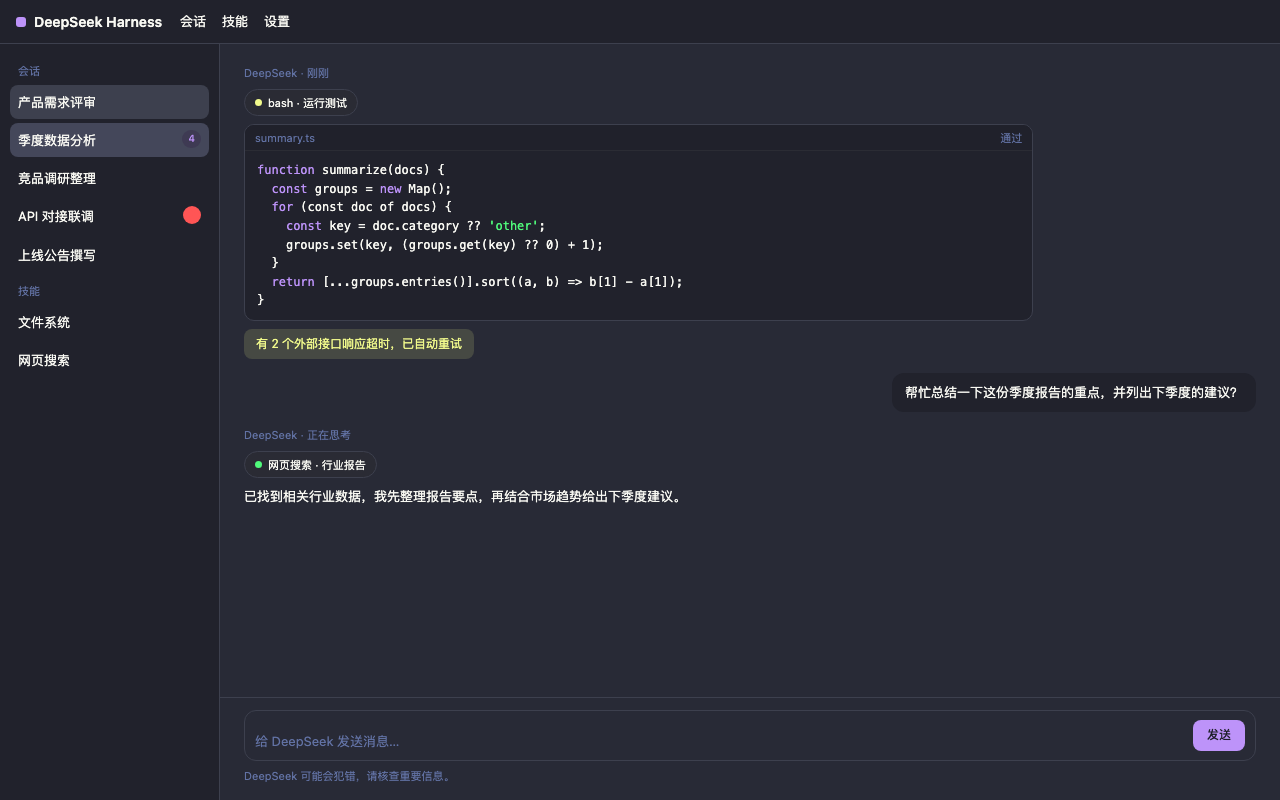Click the warning 有 2 个外部接口响应超时
1280x800 pixels.
pyautogui.click(x=359, y=344)
